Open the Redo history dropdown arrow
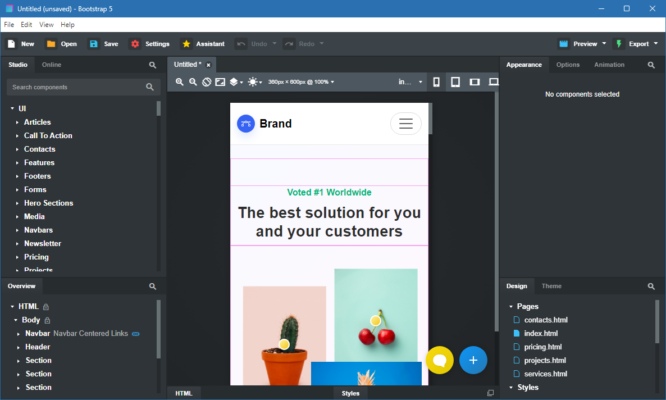666x400 pixels. click(322, 43)
